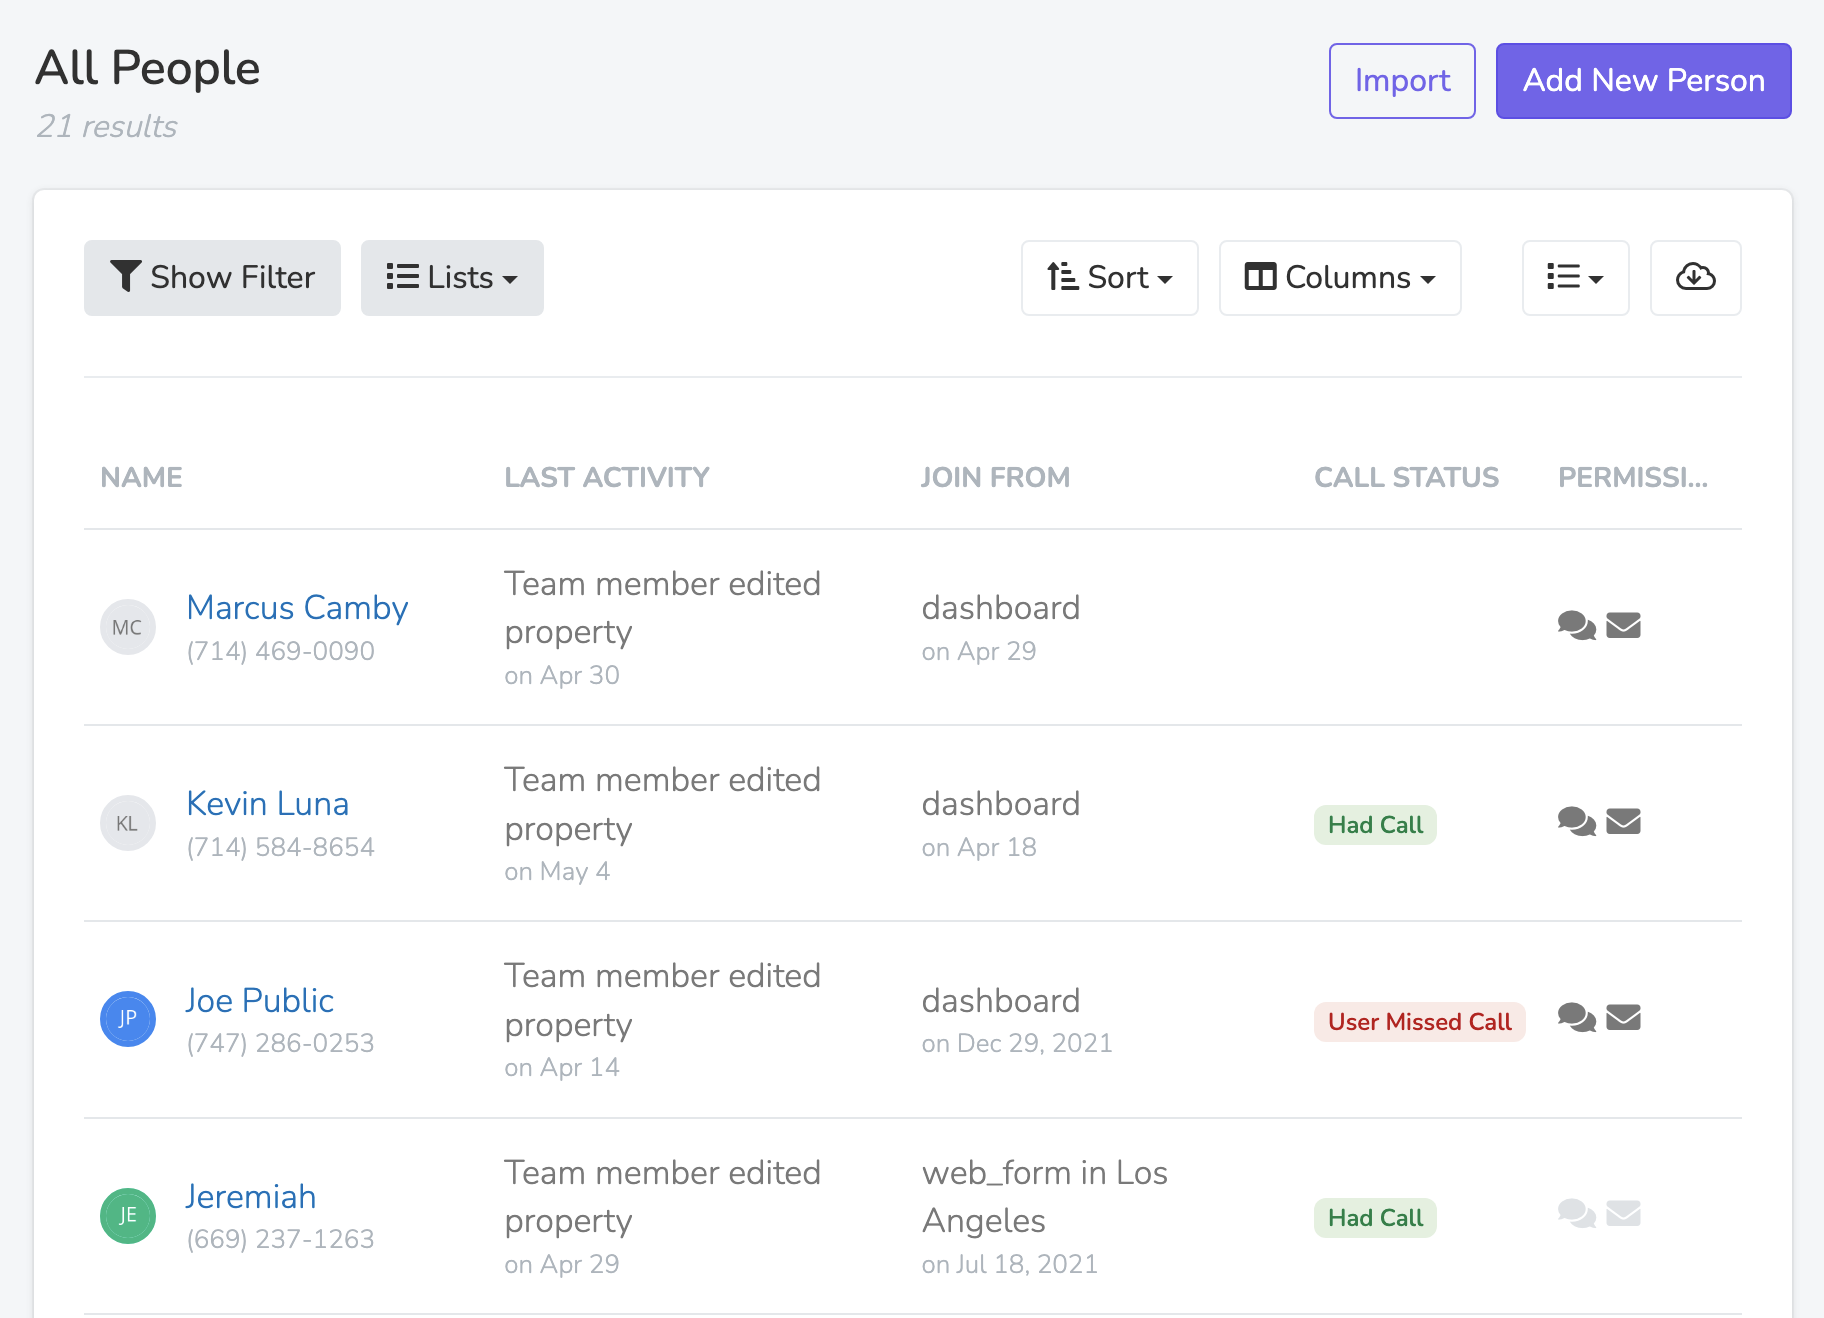Click phone number (747) 286-0253
Image resolution: width=1824 pixels, height=1318 pixels.
pyautogui.click(x=281, y=1043)
